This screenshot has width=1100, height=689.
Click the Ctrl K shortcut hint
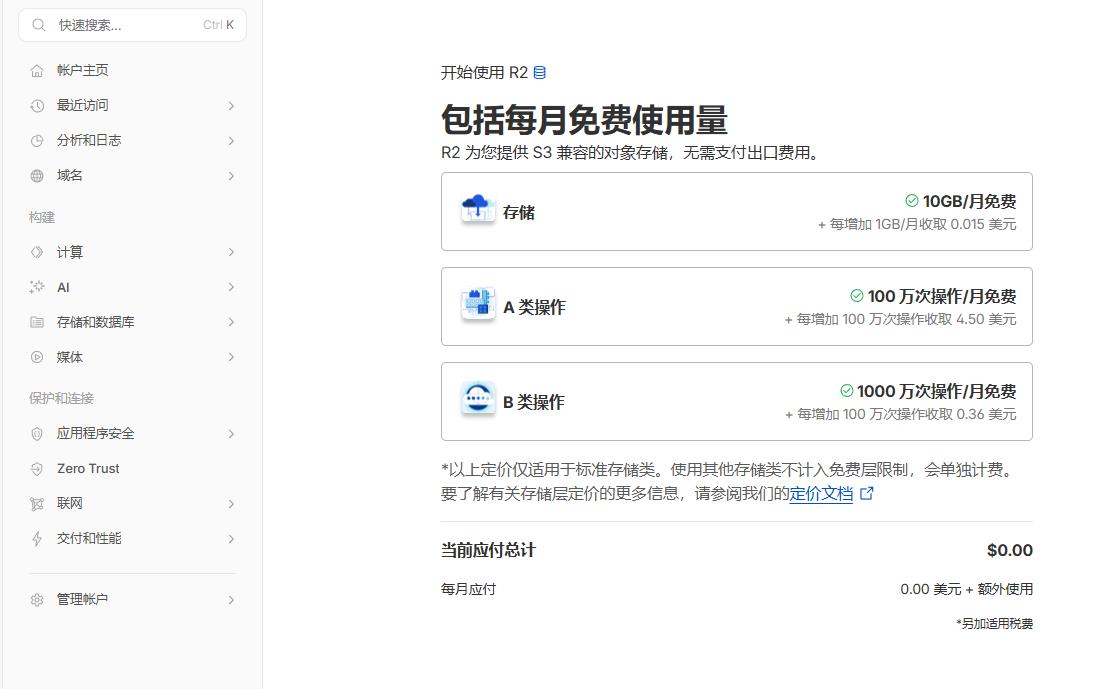[x=219, y=25]
